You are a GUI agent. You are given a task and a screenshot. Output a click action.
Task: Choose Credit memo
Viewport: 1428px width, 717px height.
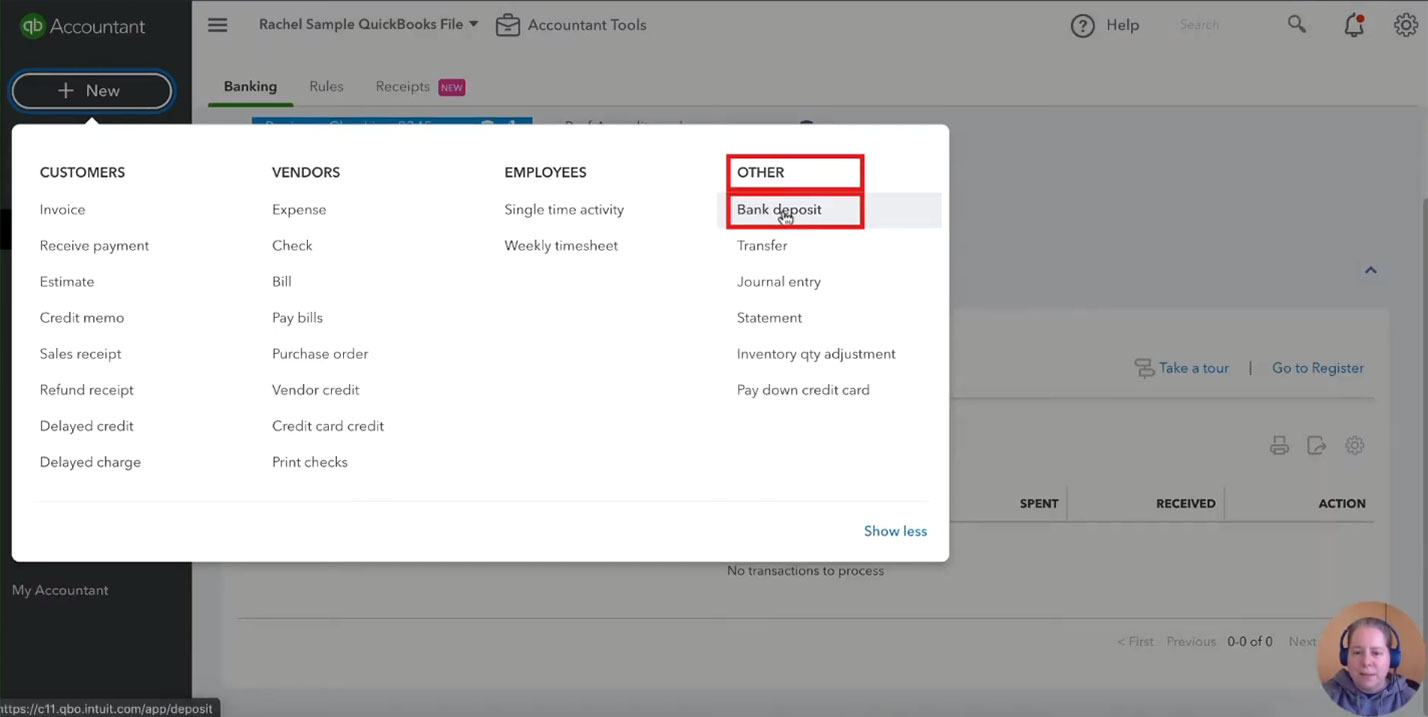pyautogui.click(x=82, y=318)
